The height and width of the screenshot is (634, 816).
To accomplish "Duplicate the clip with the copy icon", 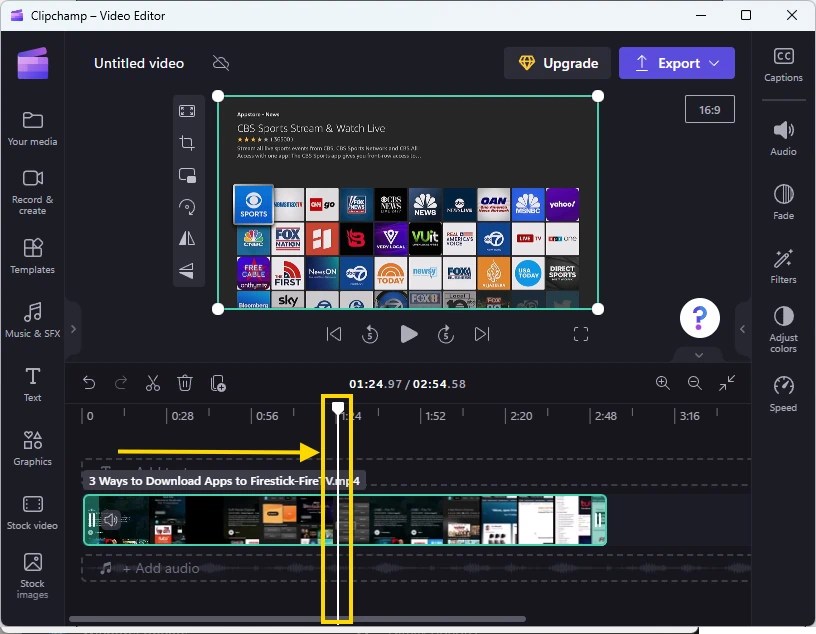I will coord(218,383).
